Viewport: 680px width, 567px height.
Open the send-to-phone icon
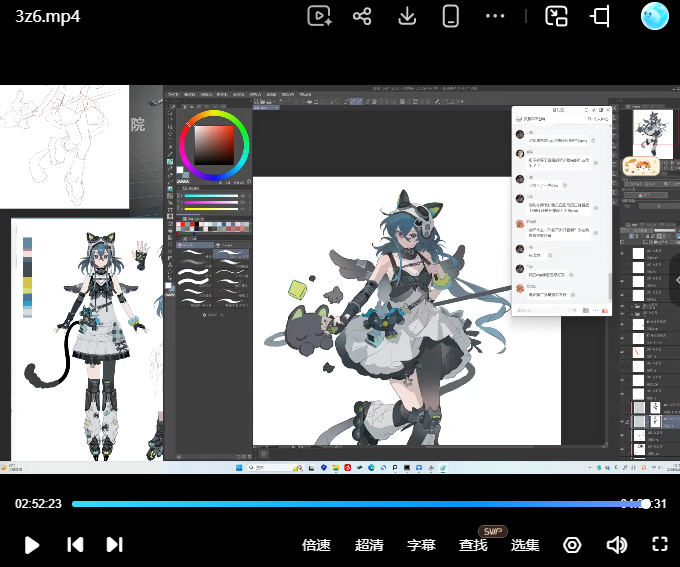point(451,16)
